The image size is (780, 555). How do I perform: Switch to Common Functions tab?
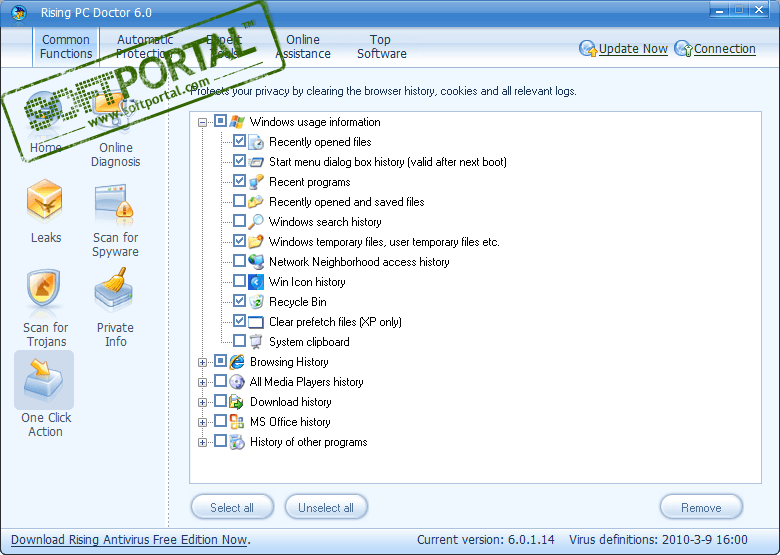pos(66,46)
